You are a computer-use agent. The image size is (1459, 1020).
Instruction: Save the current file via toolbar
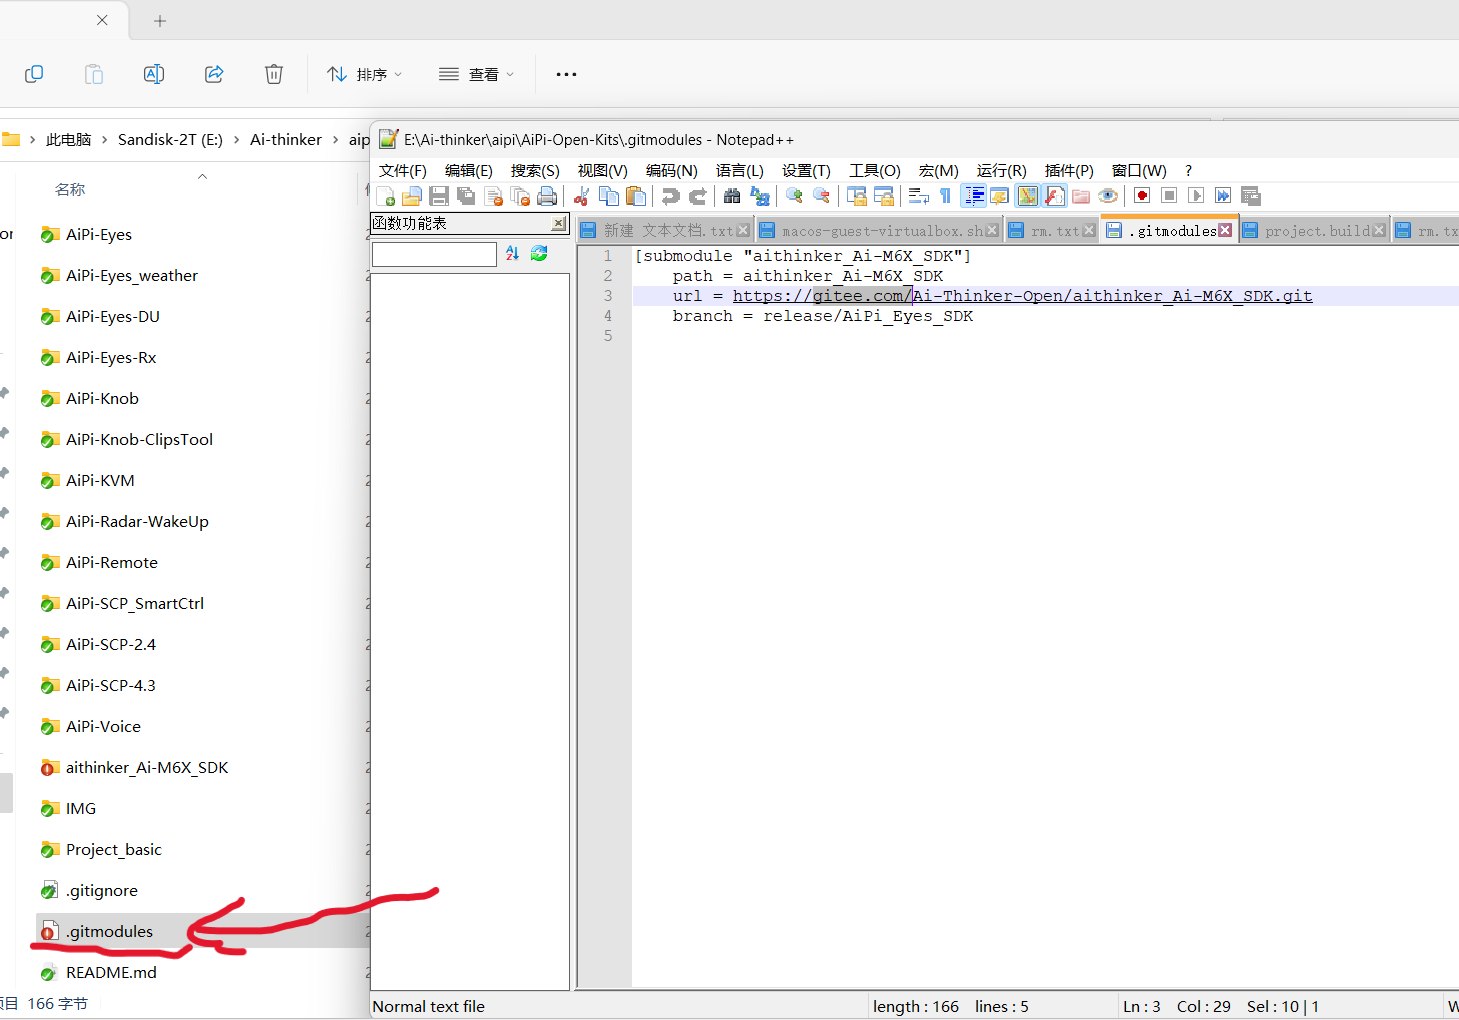pyautogui.click(x=438, y=196)
